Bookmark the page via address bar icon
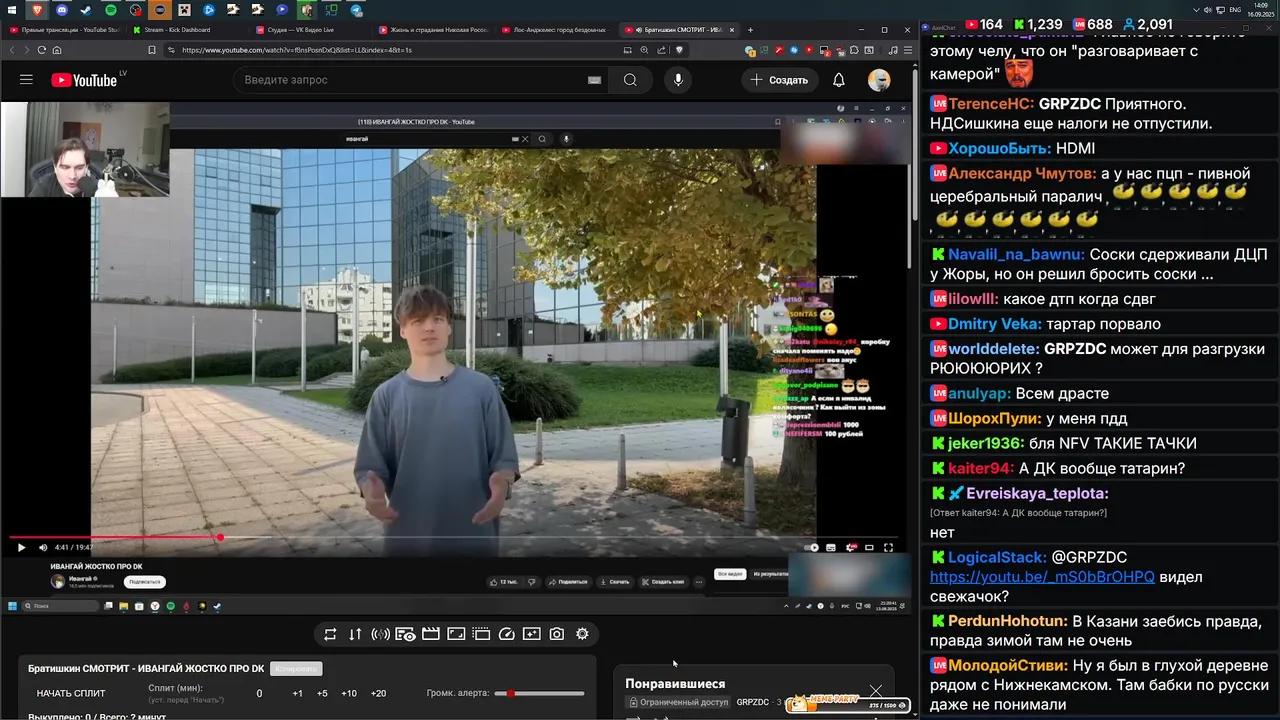 click(x=152, y=50)
